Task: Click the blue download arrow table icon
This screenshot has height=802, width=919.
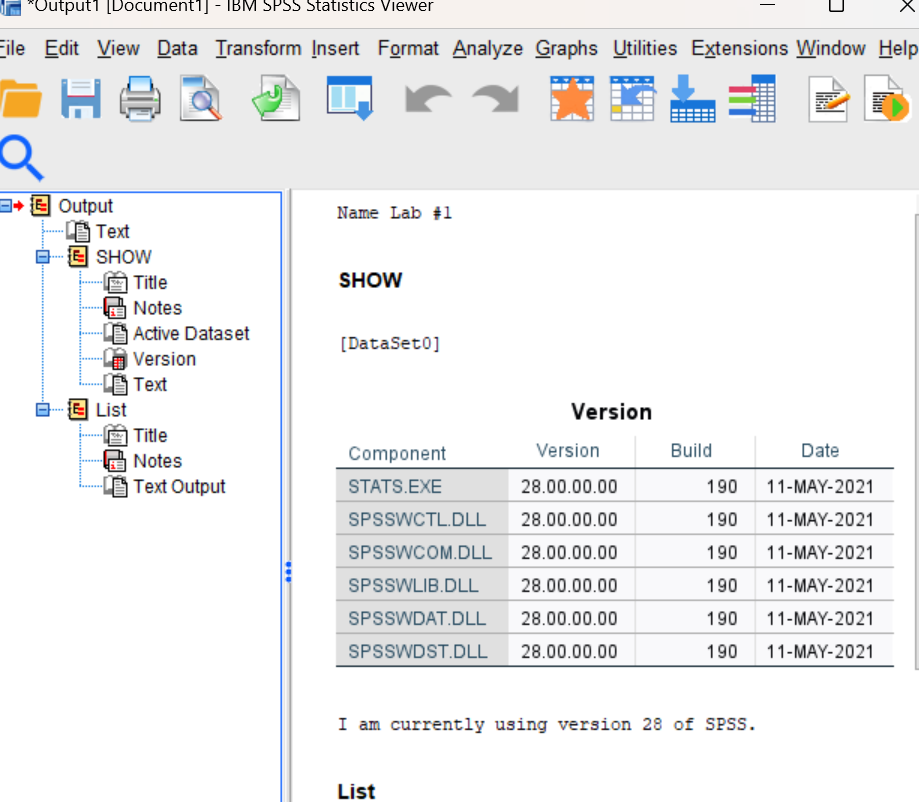Action: point(692,98)
